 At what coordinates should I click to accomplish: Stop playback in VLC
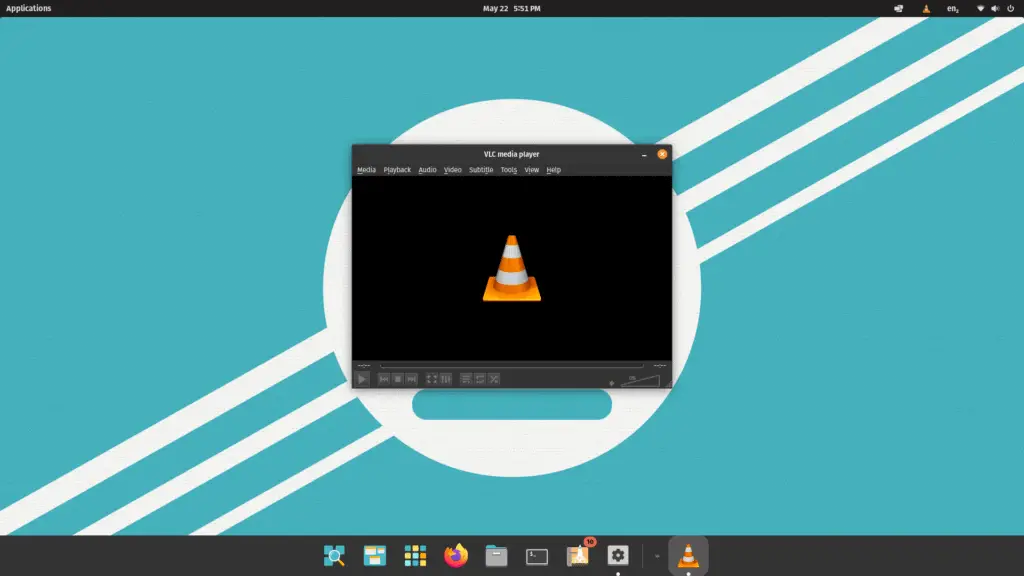tap(398, 379)
